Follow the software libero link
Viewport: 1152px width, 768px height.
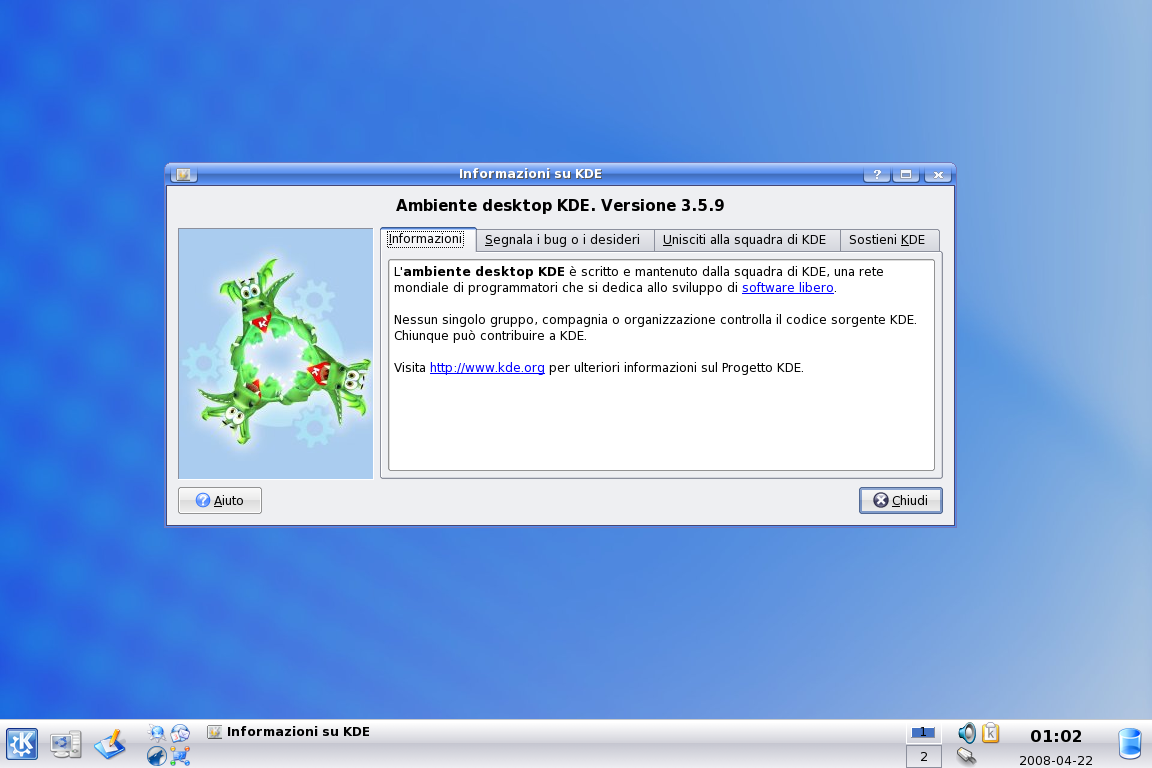[x=787, y=288]
